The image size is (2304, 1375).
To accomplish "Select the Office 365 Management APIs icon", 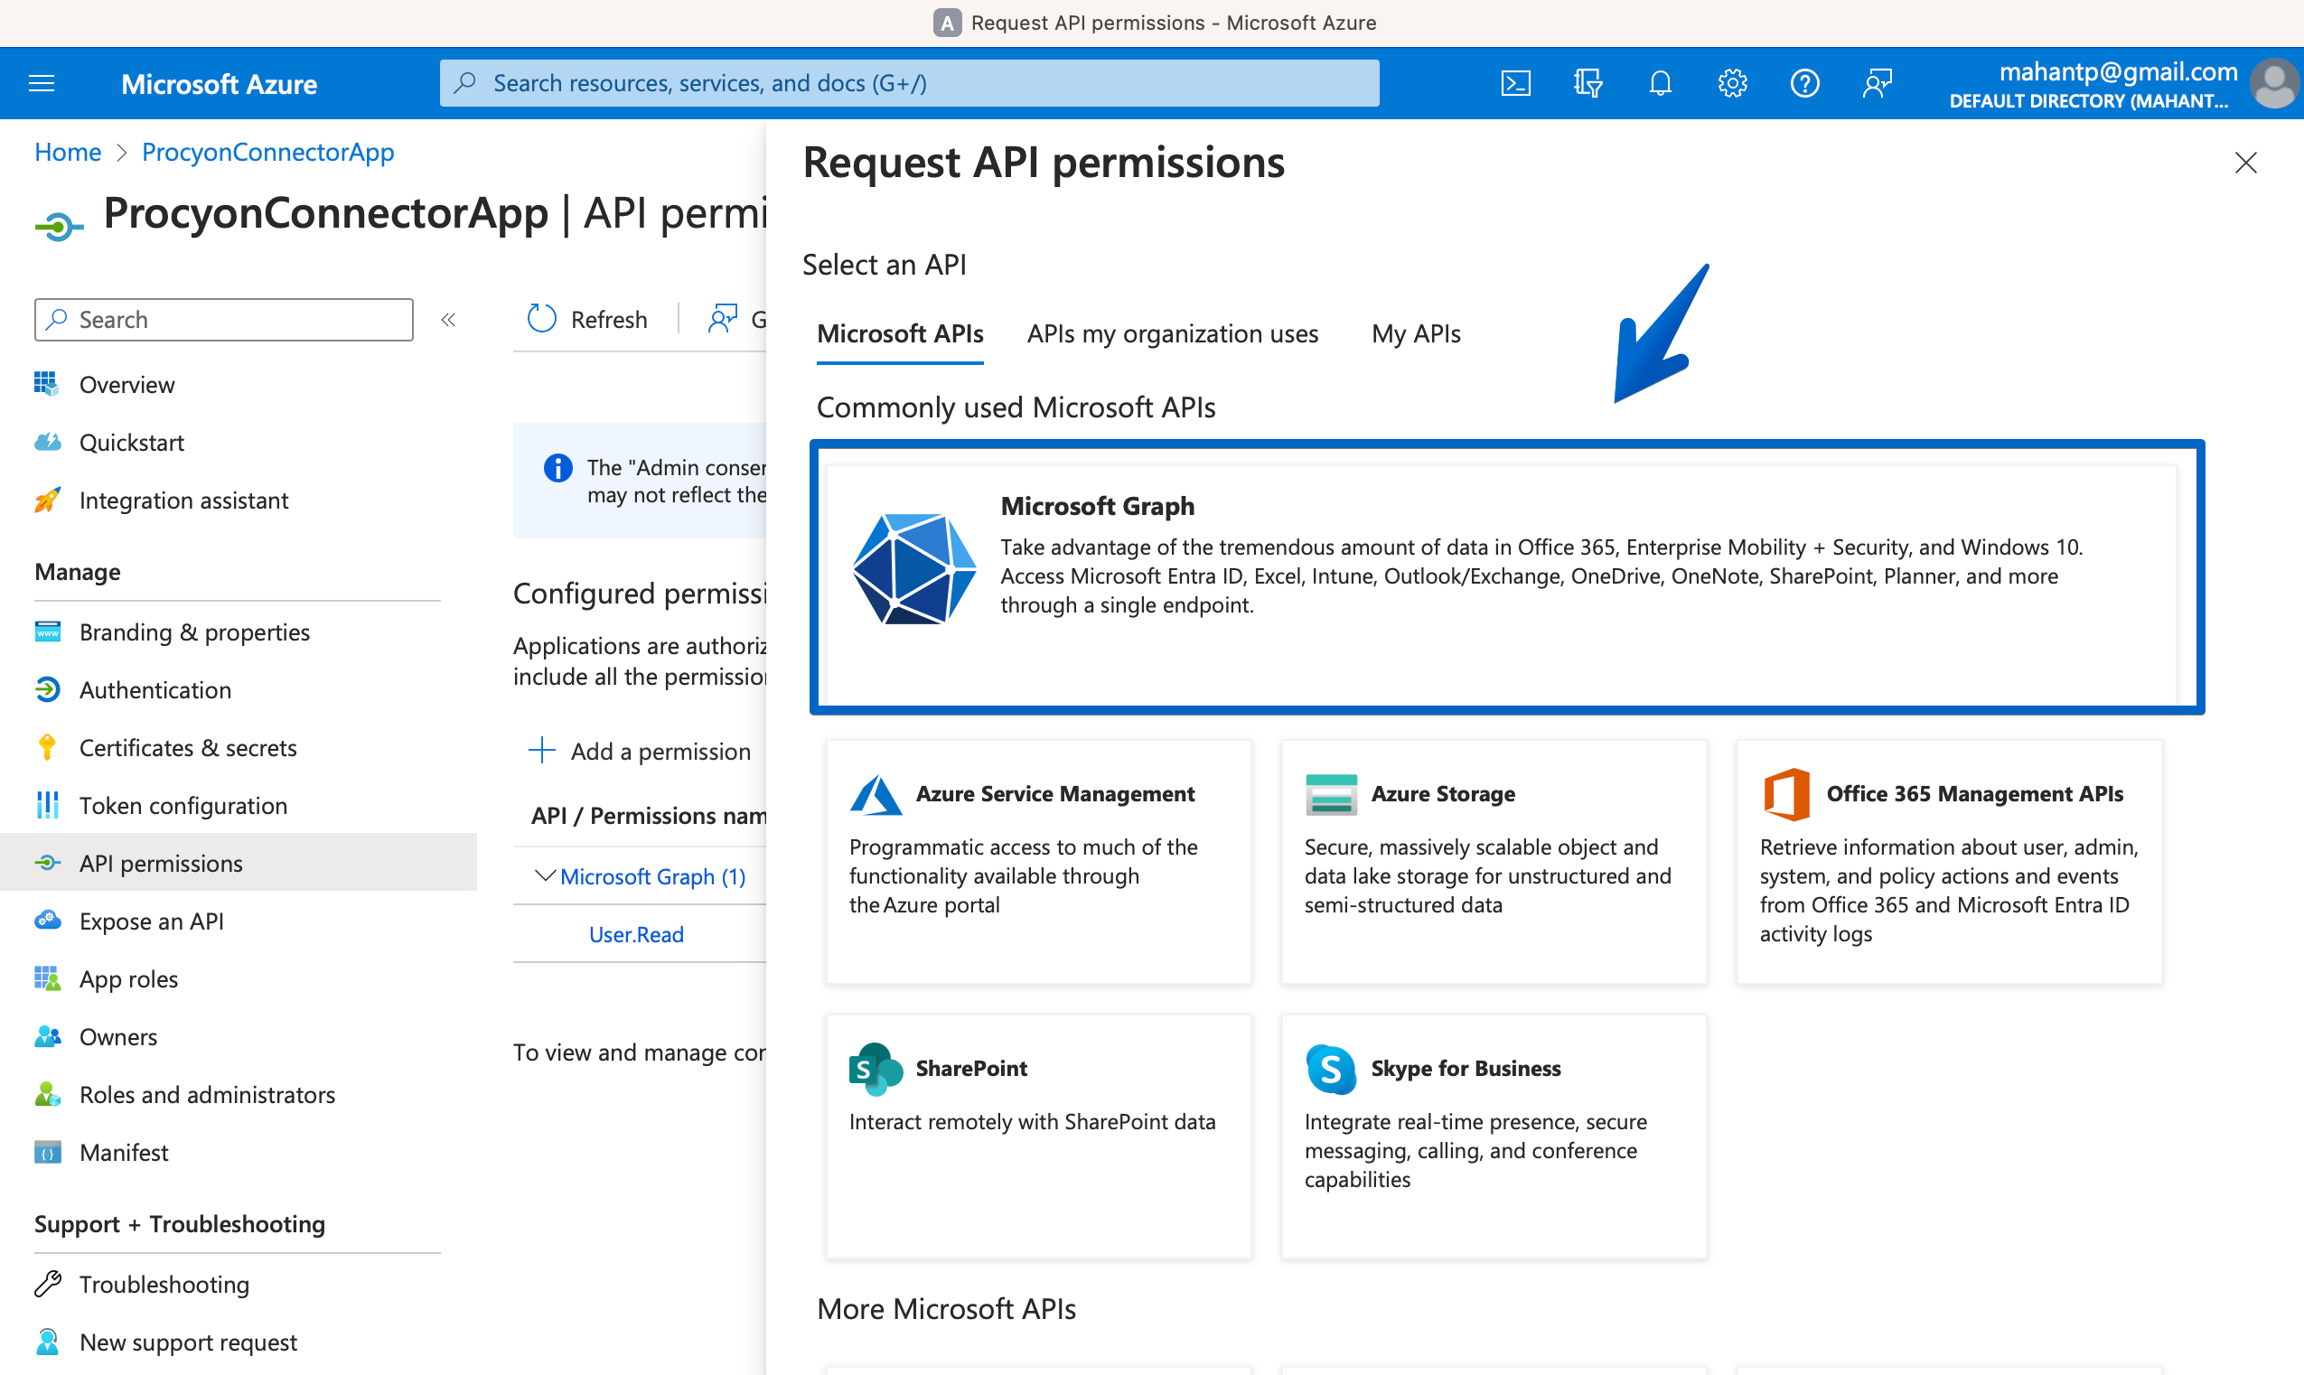I will [1786, 793].
